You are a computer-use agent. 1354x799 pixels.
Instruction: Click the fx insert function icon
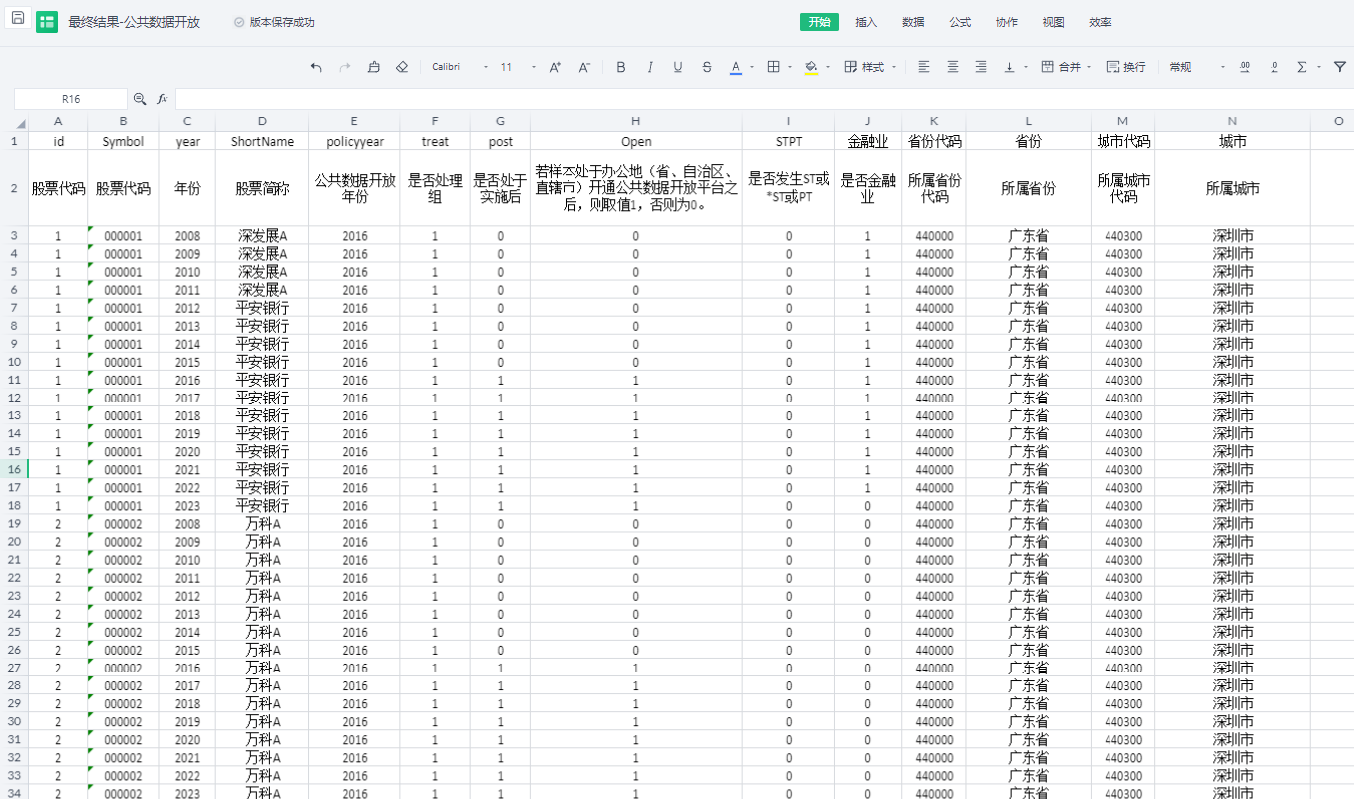tap(162, 99)
